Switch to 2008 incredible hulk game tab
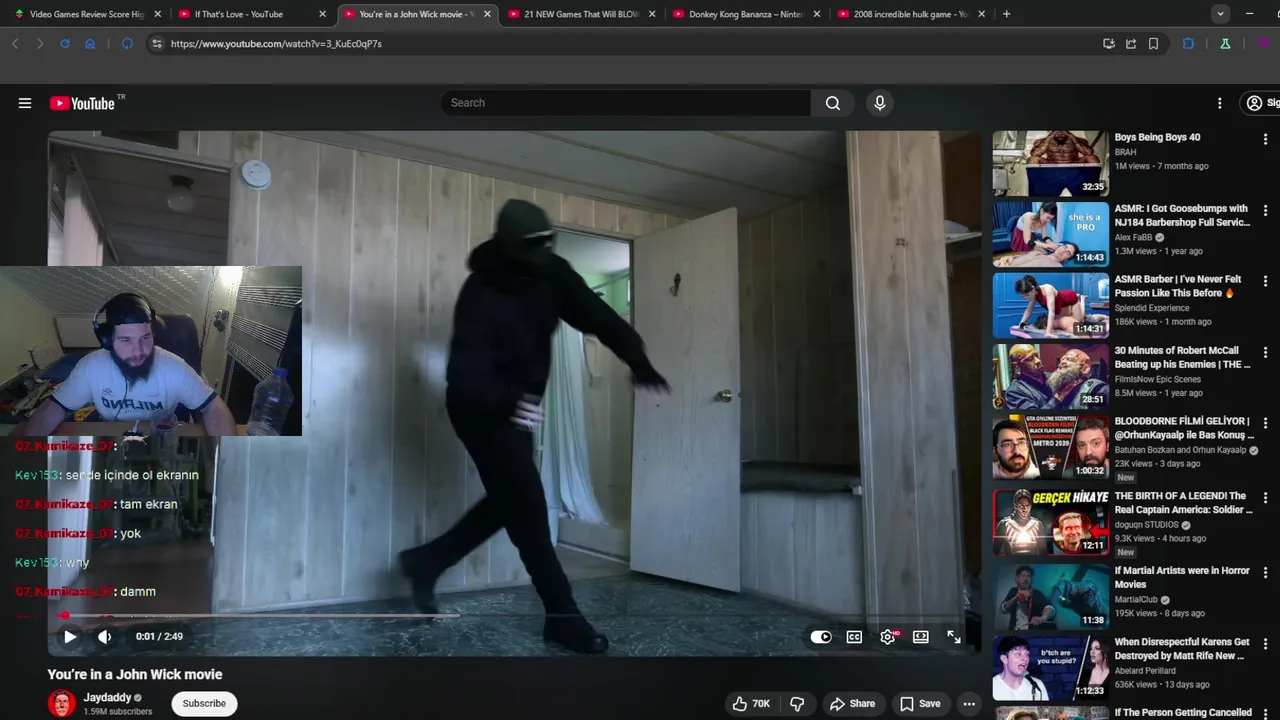This screenshot has width=1280, height=720. 909,14
